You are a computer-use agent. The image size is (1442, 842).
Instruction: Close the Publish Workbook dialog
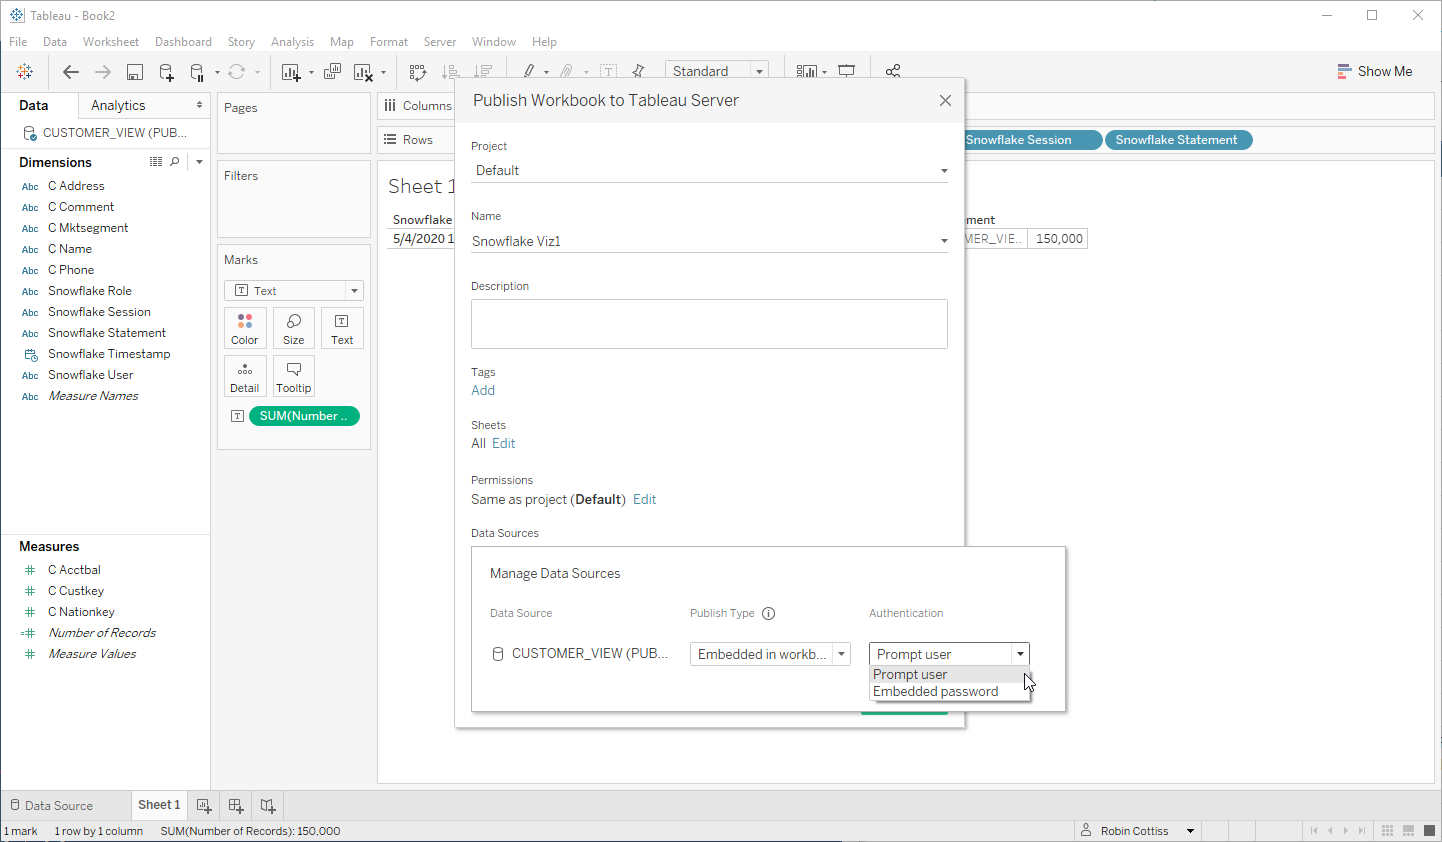pyautogui.click(x=945, y=100)
